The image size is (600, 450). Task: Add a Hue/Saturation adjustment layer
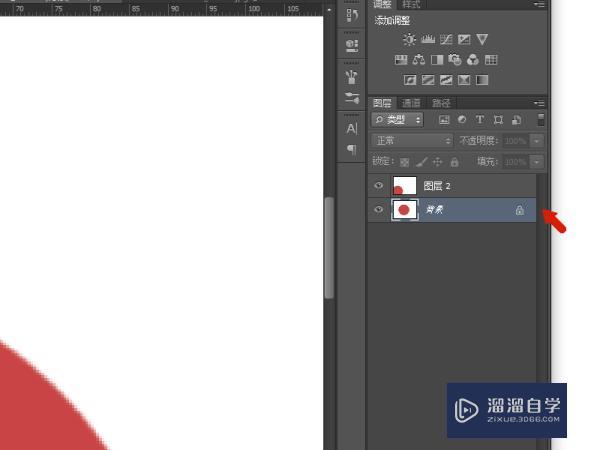[401, 60]
